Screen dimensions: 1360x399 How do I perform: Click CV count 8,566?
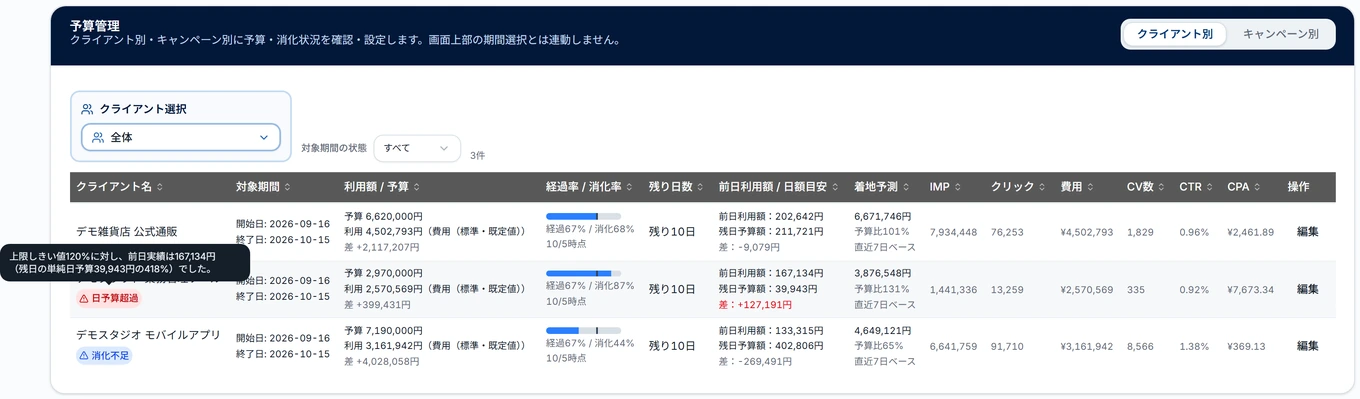point(1140,346)
